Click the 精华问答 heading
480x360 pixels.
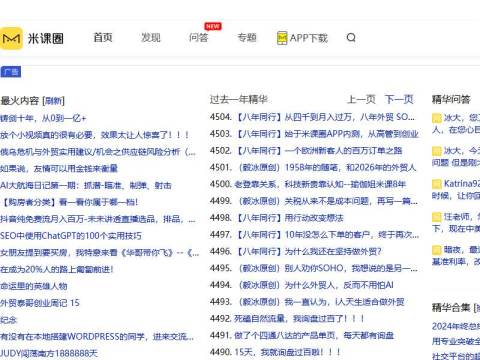click(x=451, y=99)
